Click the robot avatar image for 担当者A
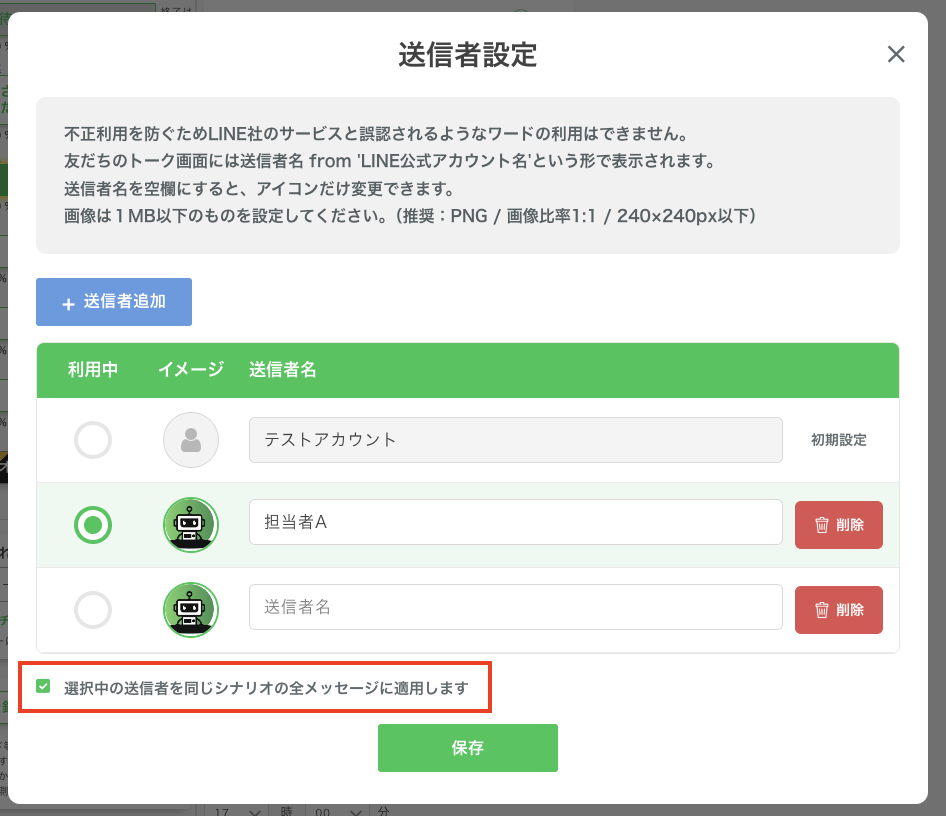 pyautogui.click(x=191, y=524)
